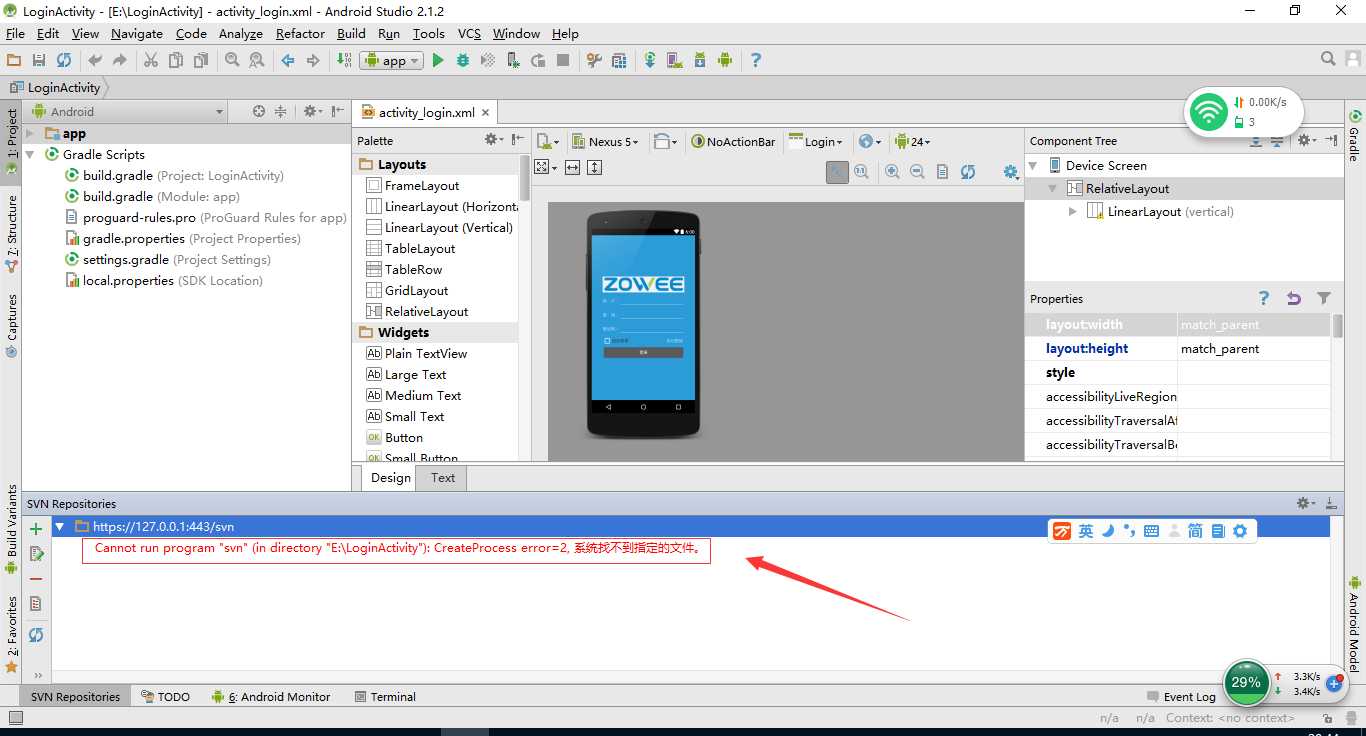This screenshot has height=736, width=1366.
Task: Filter properties with funnel icon
Action: coord(1324,298)
